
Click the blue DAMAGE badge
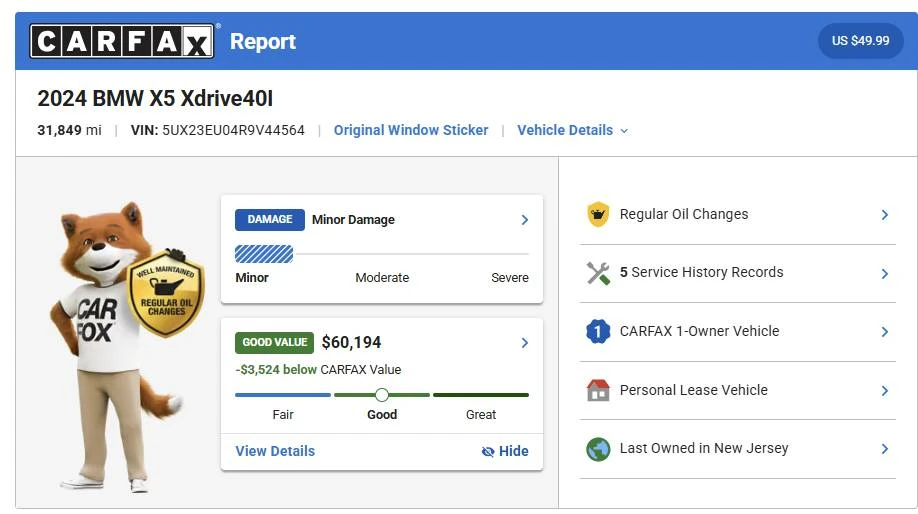(270, 220)
